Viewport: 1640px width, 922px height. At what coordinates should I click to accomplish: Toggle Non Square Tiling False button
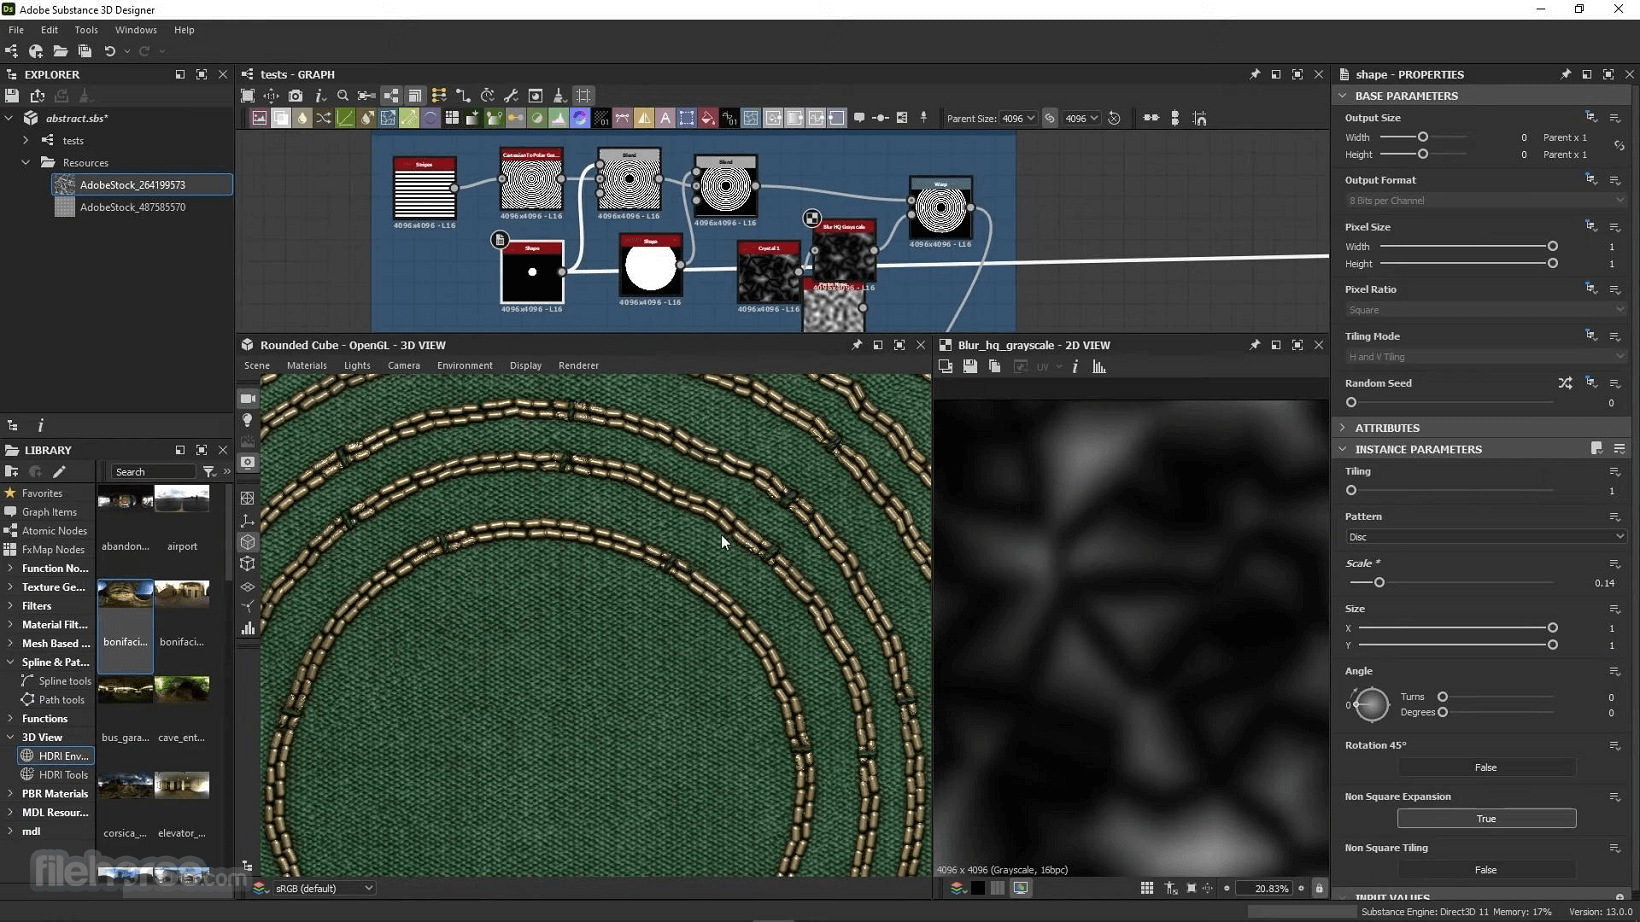[1486, 870]
